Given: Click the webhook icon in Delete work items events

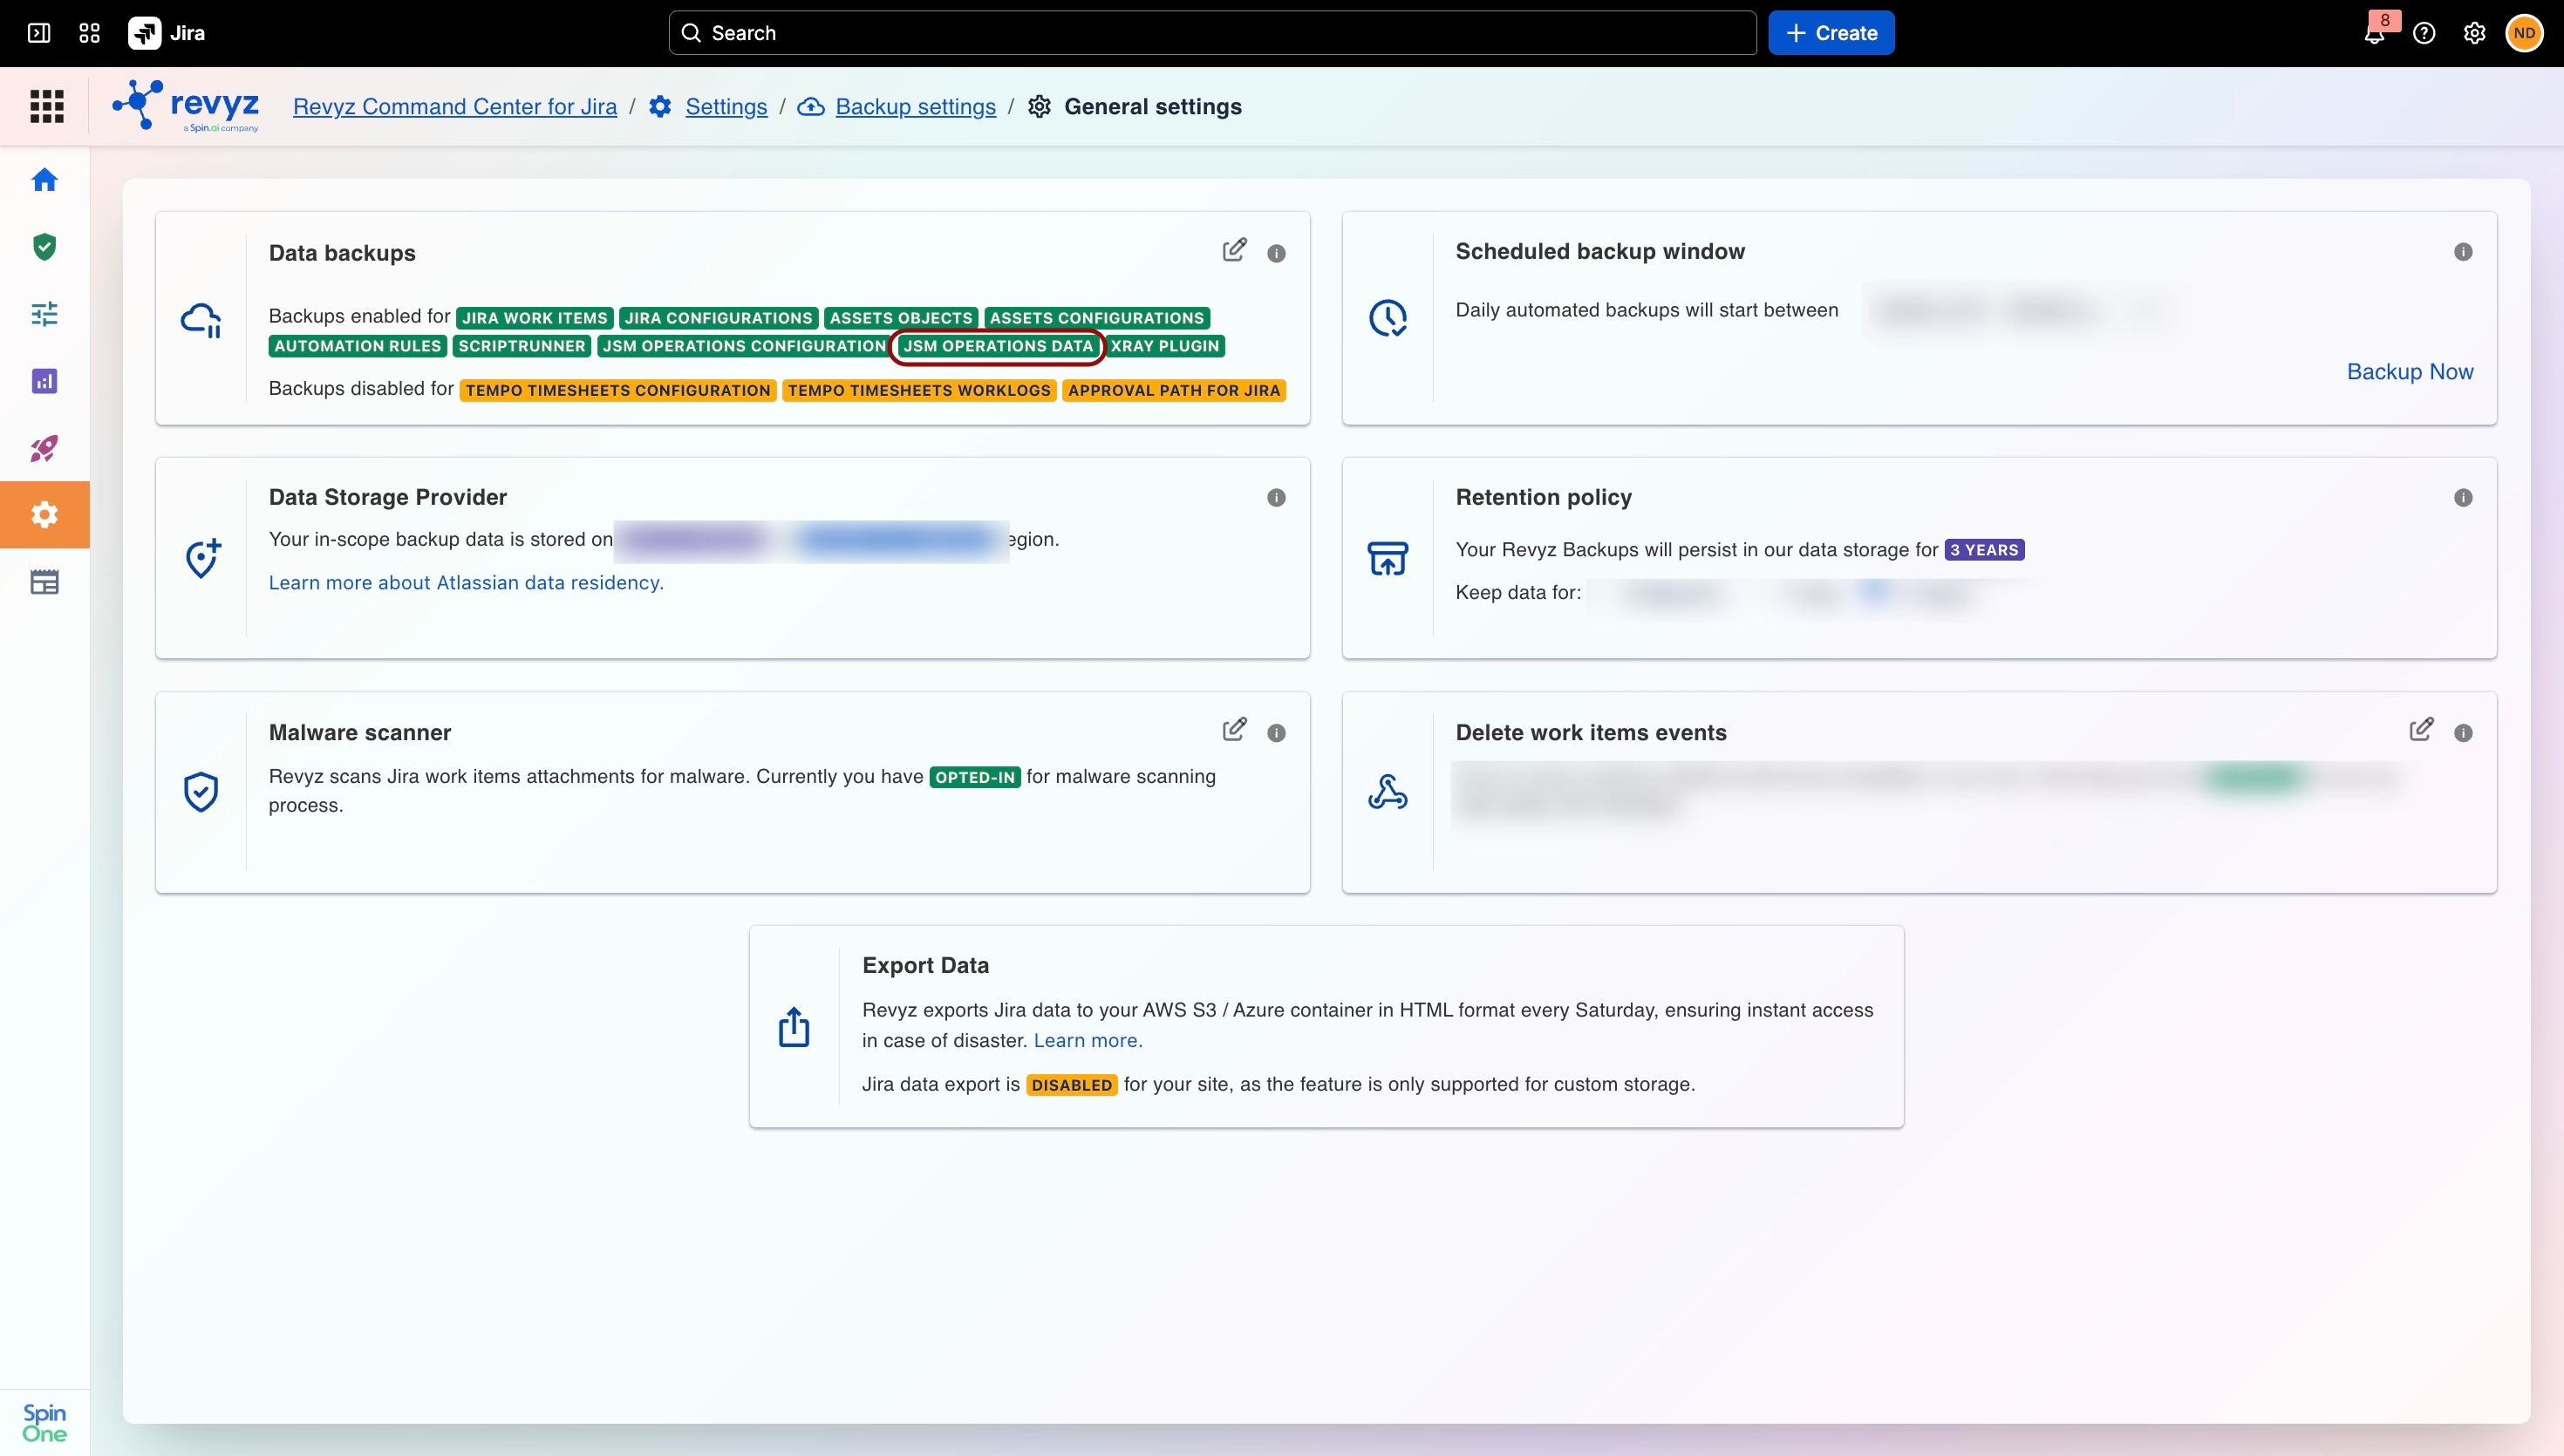Looking at the screenshot, I should [1388, 792].
